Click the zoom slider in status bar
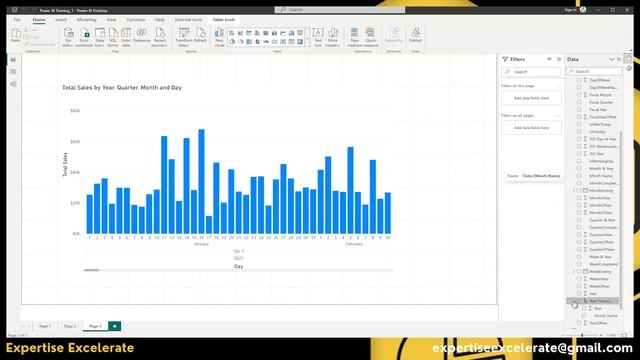 pyautogui.click(x=582, y=335)
